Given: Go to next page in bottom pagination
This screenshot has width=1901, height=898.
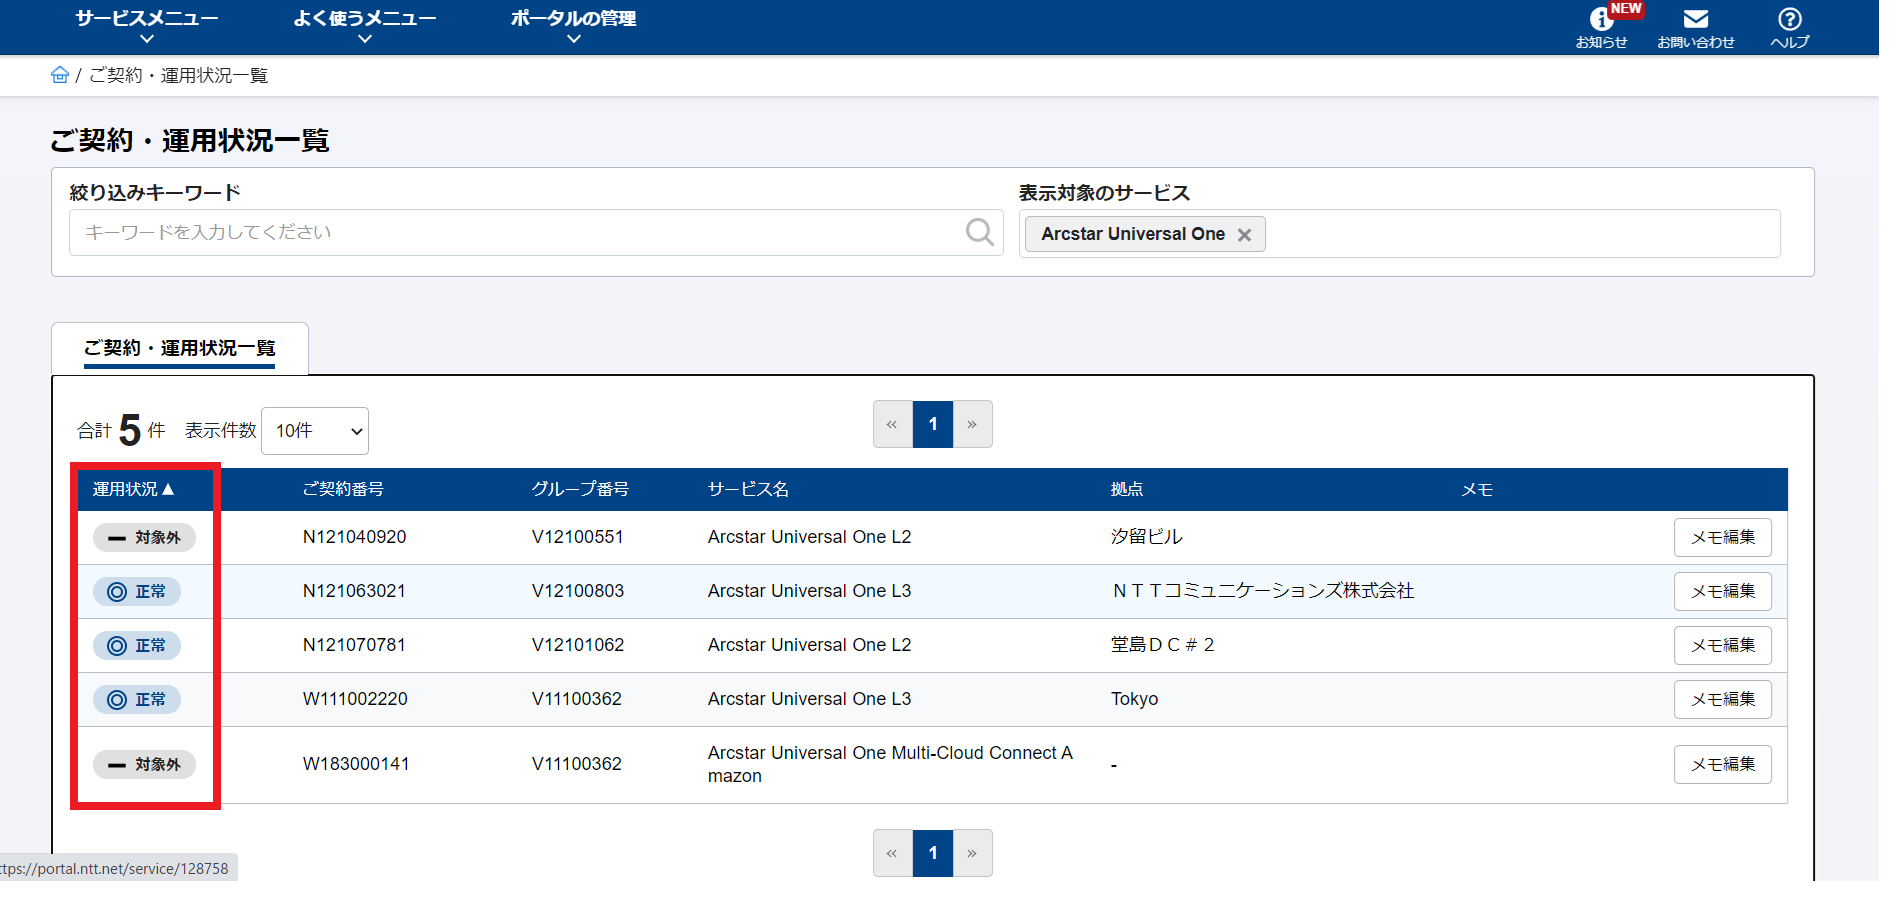Looking at the screenshot, I should (972, 853).
